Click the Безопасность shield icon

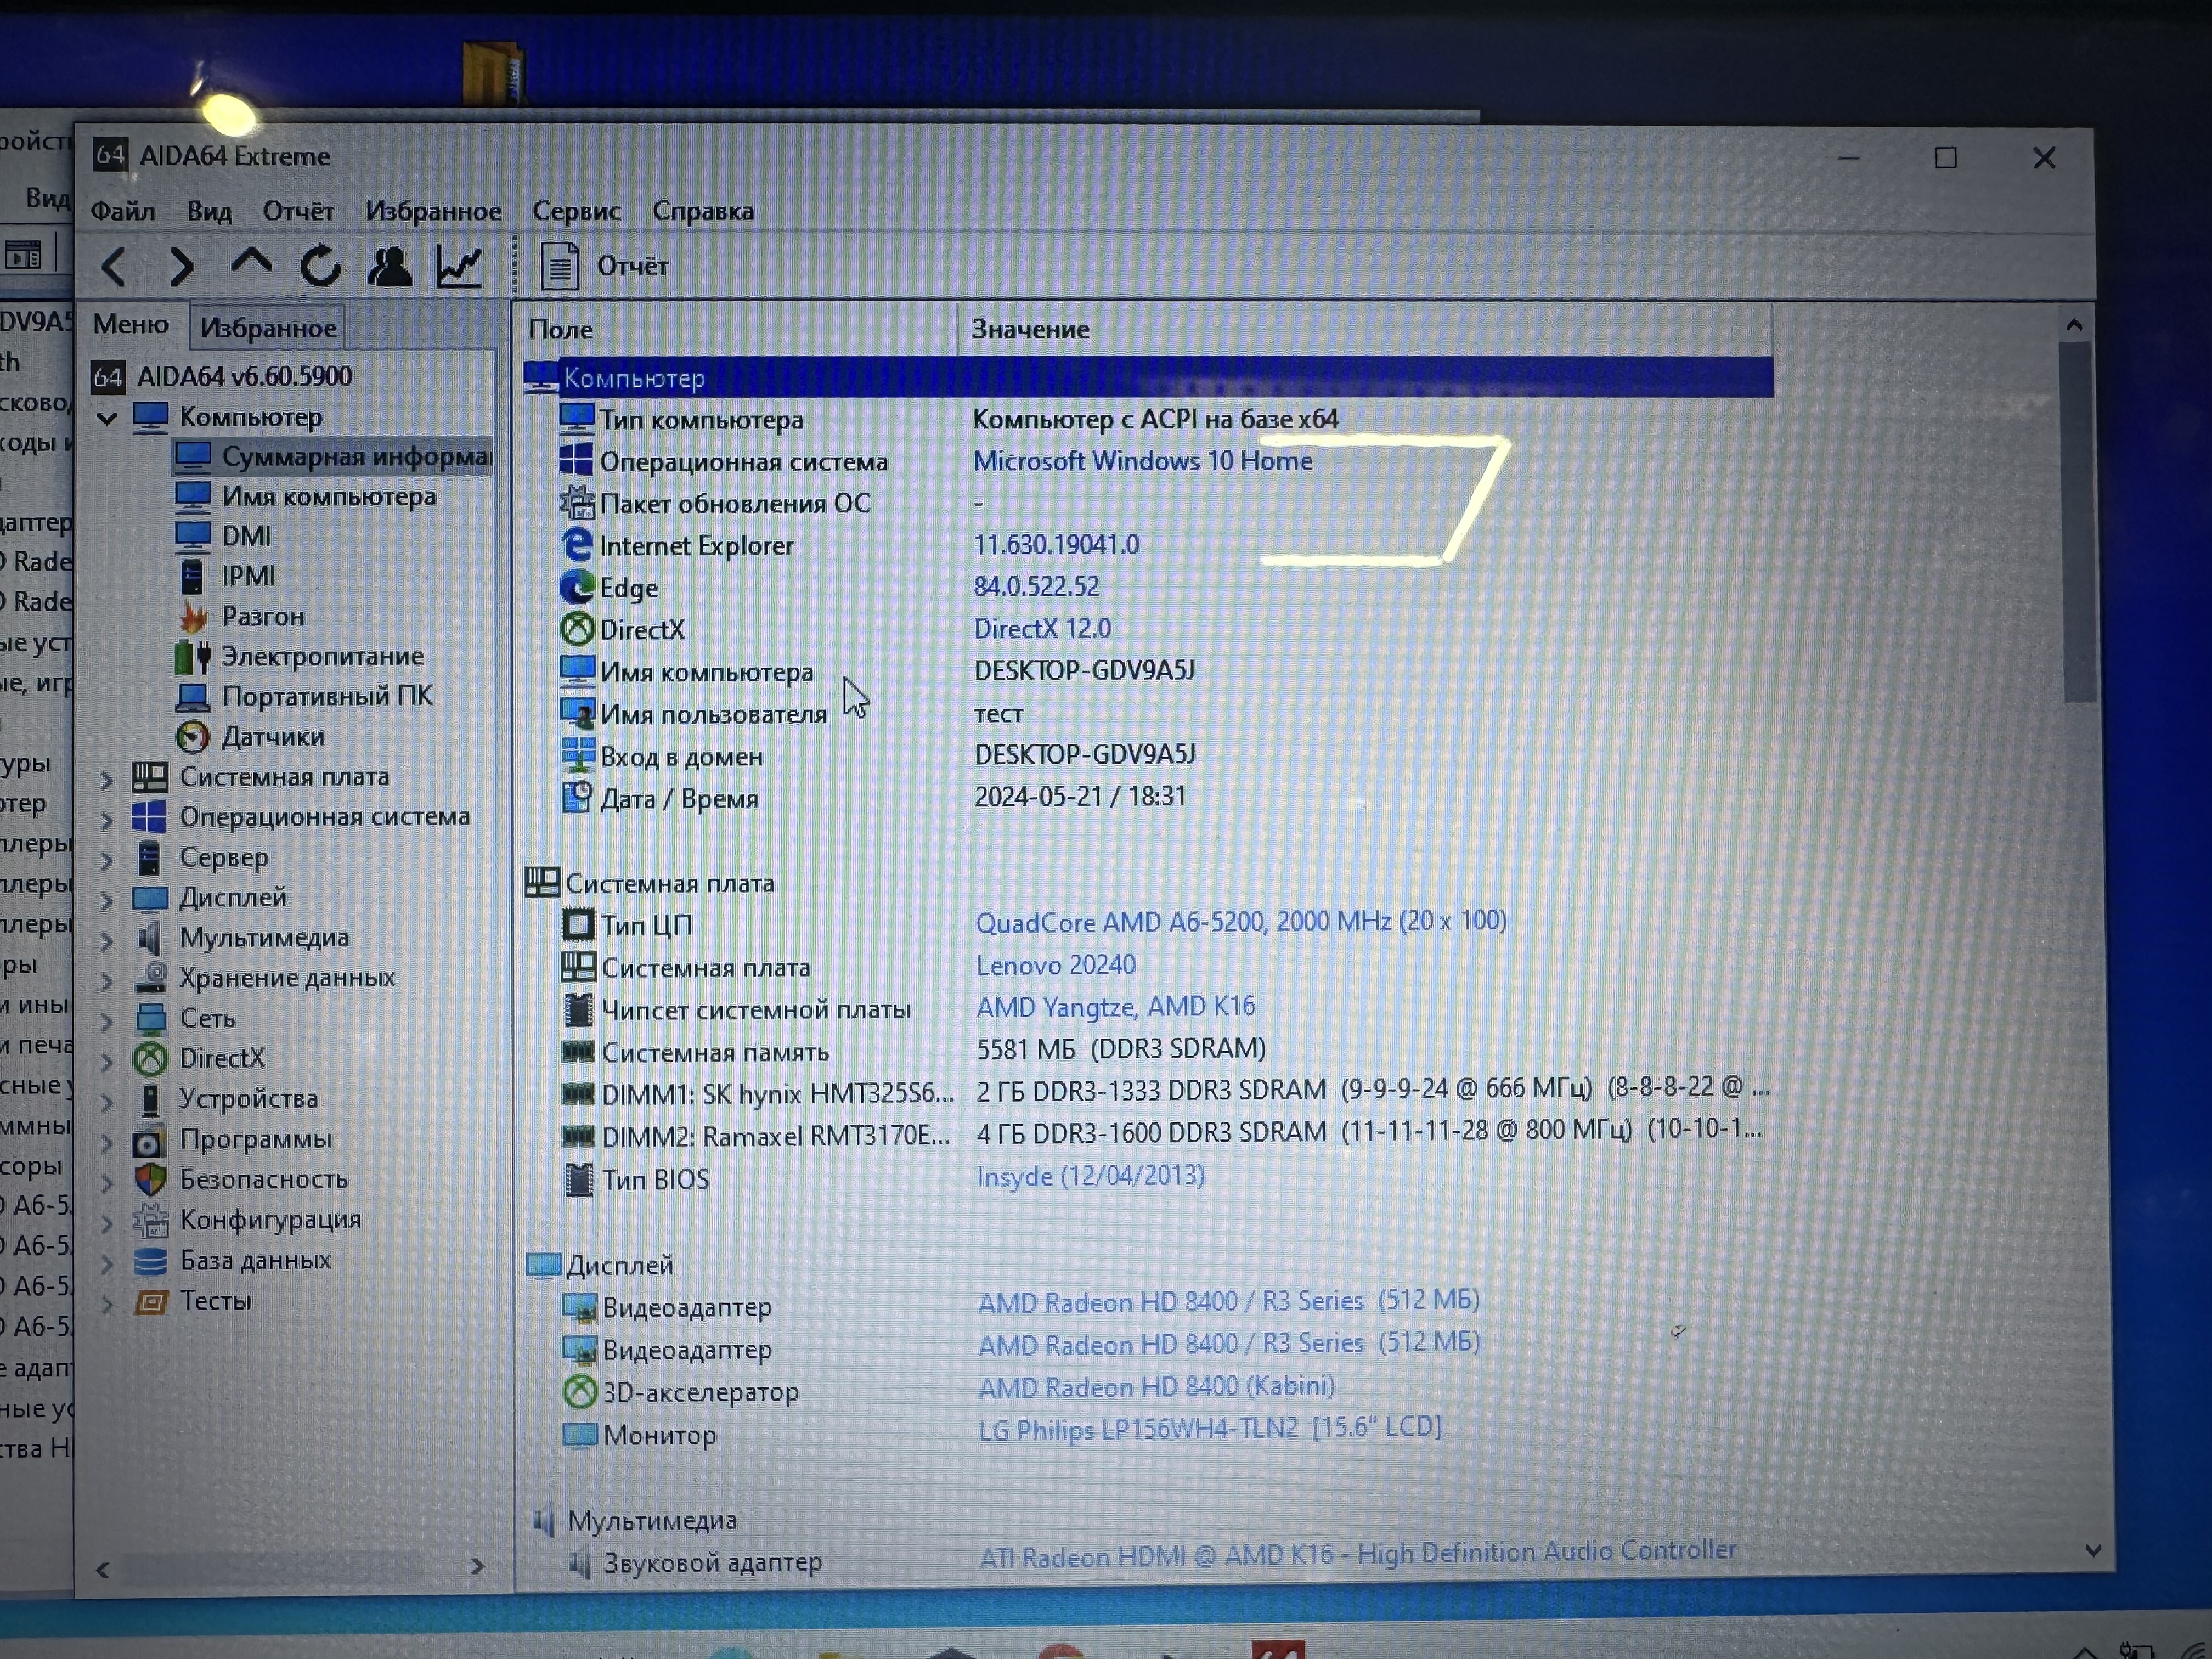150,1180
